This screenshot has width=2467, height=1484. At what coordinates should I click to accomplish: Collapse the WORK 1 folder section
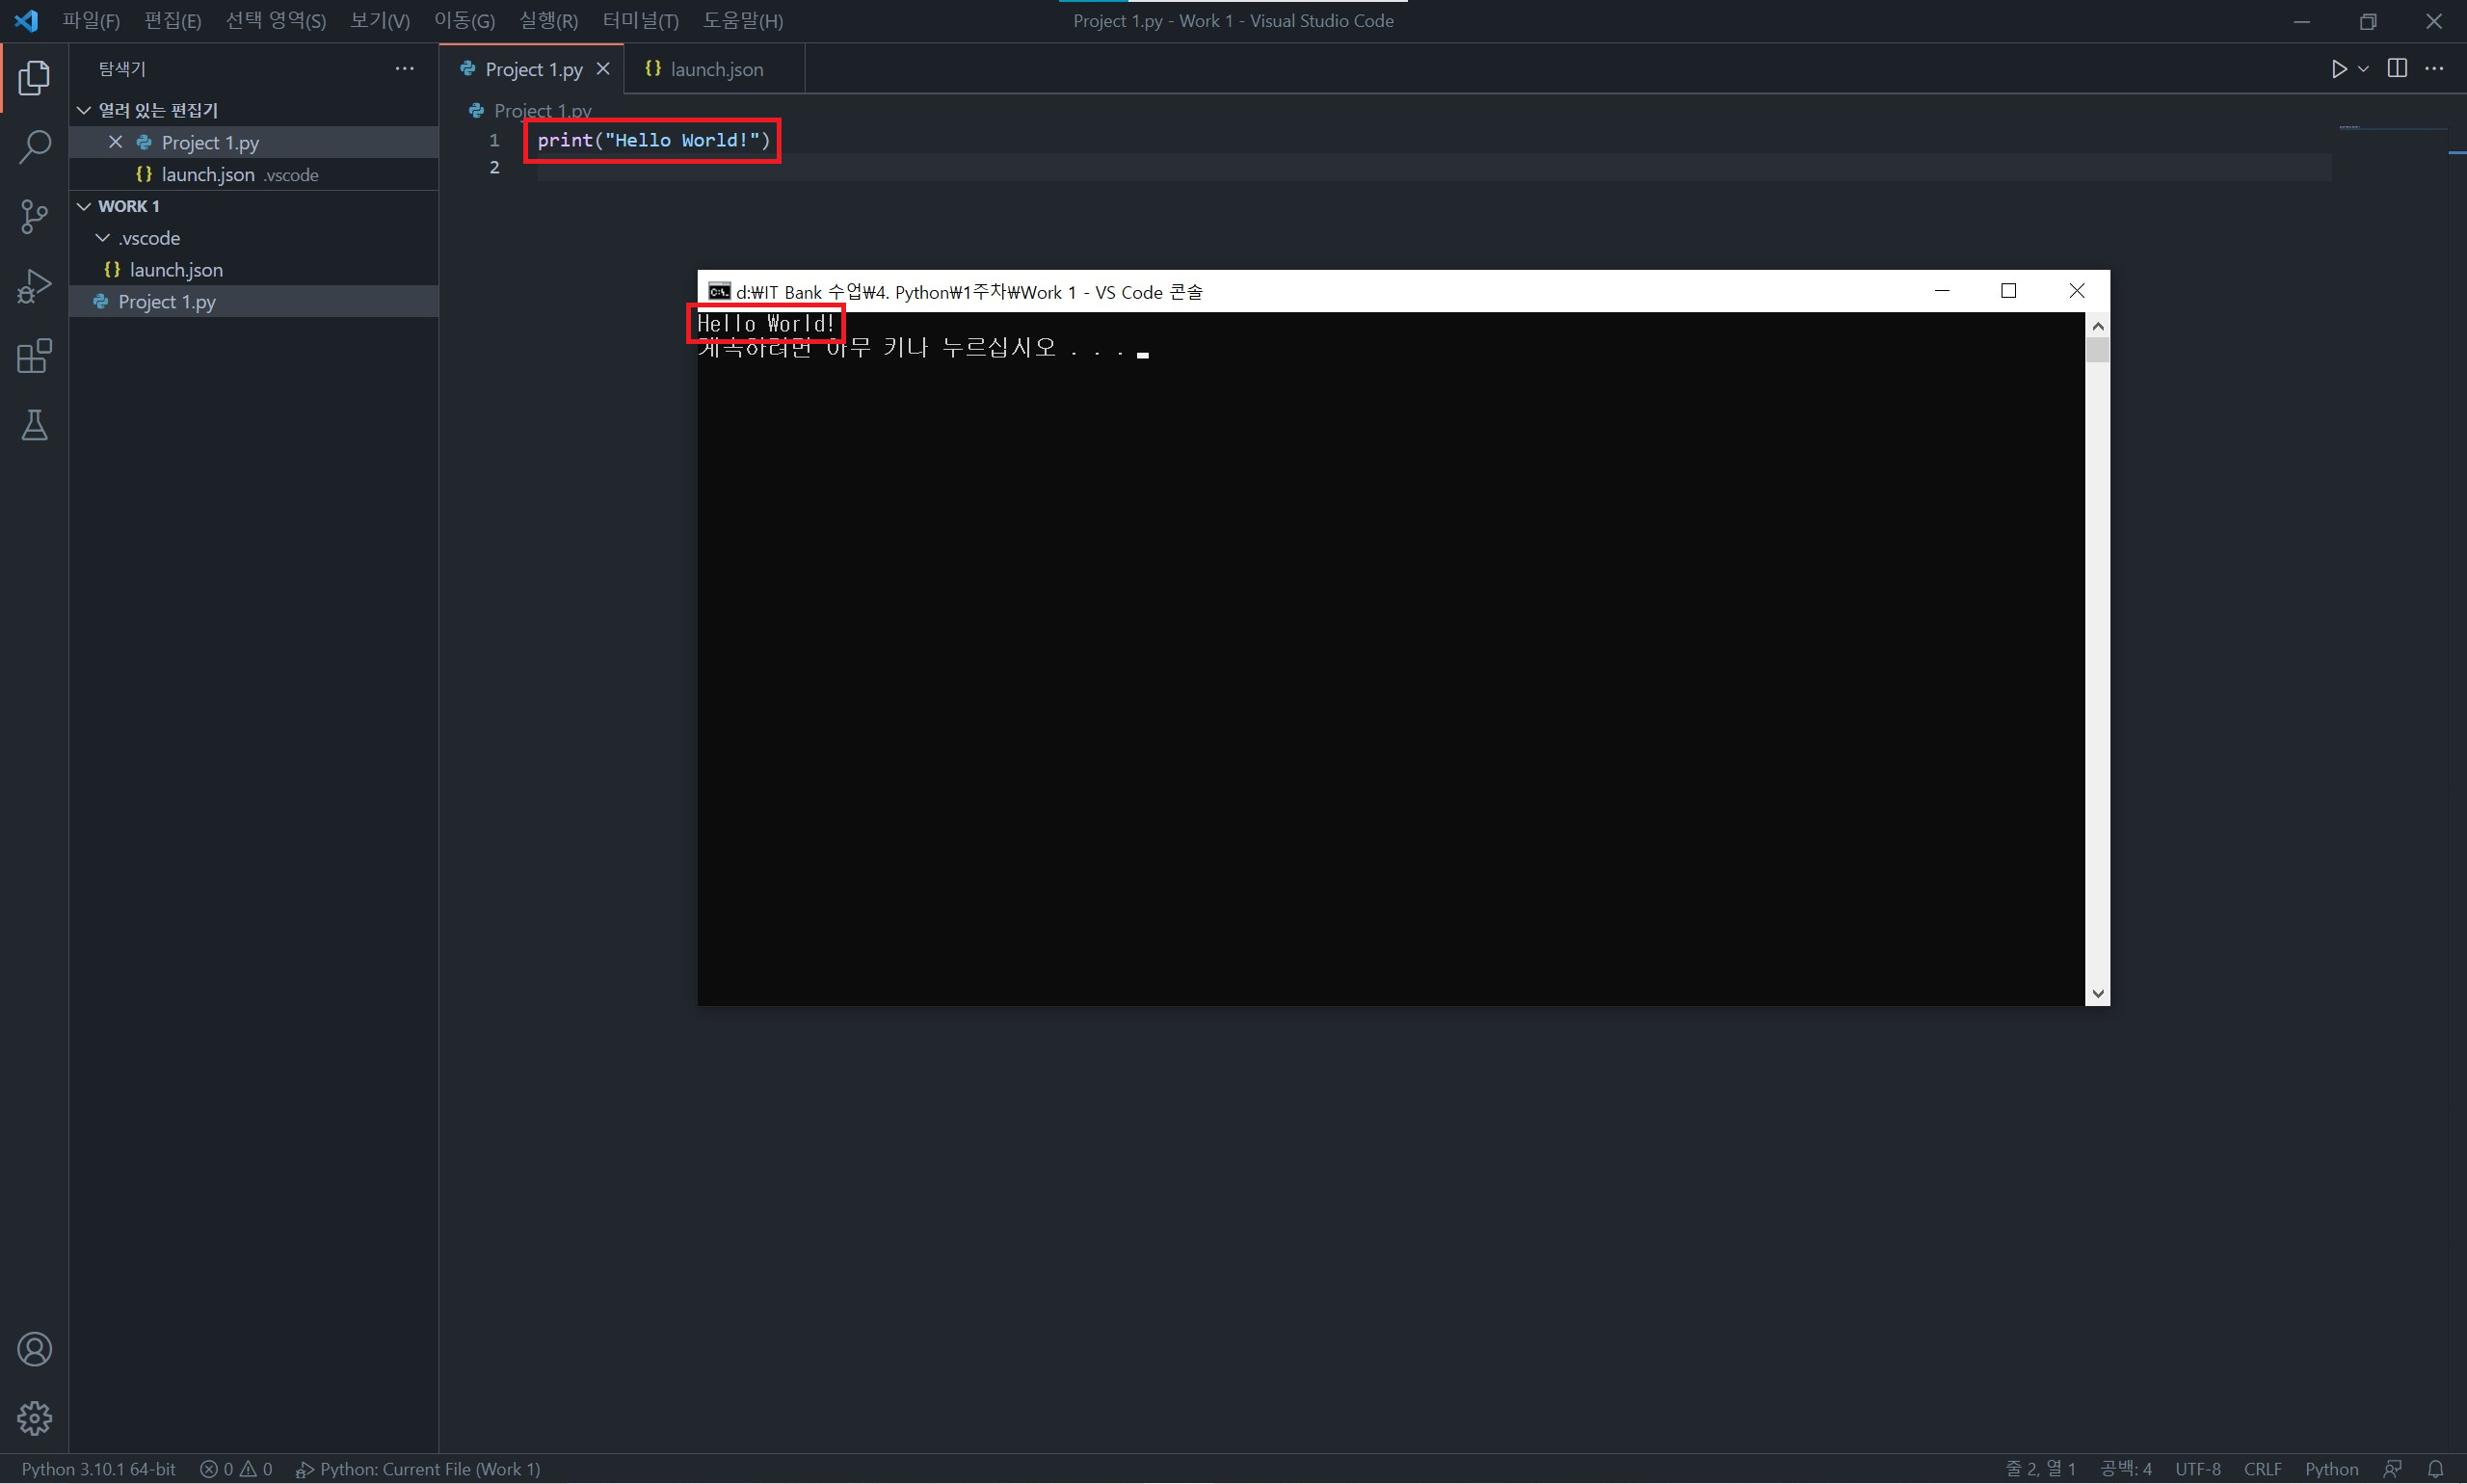[x=84, y=206]
